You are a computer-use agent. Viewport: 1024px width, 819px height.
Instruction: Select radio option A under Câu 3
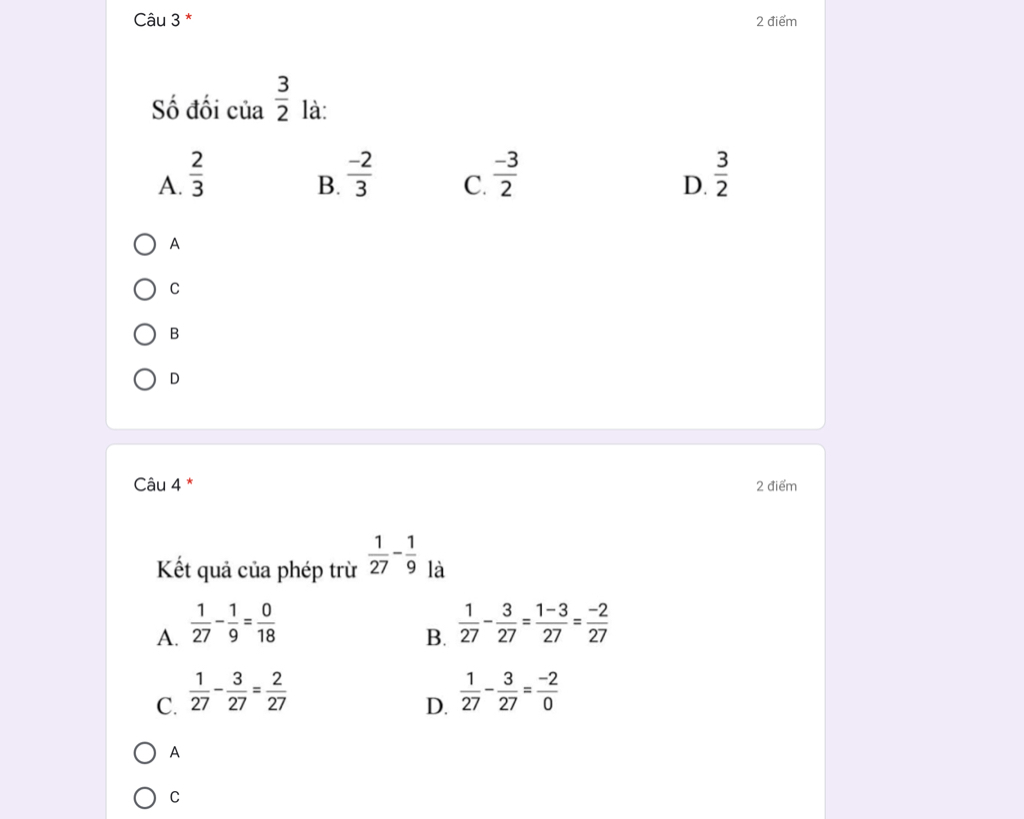coord(145,244)
